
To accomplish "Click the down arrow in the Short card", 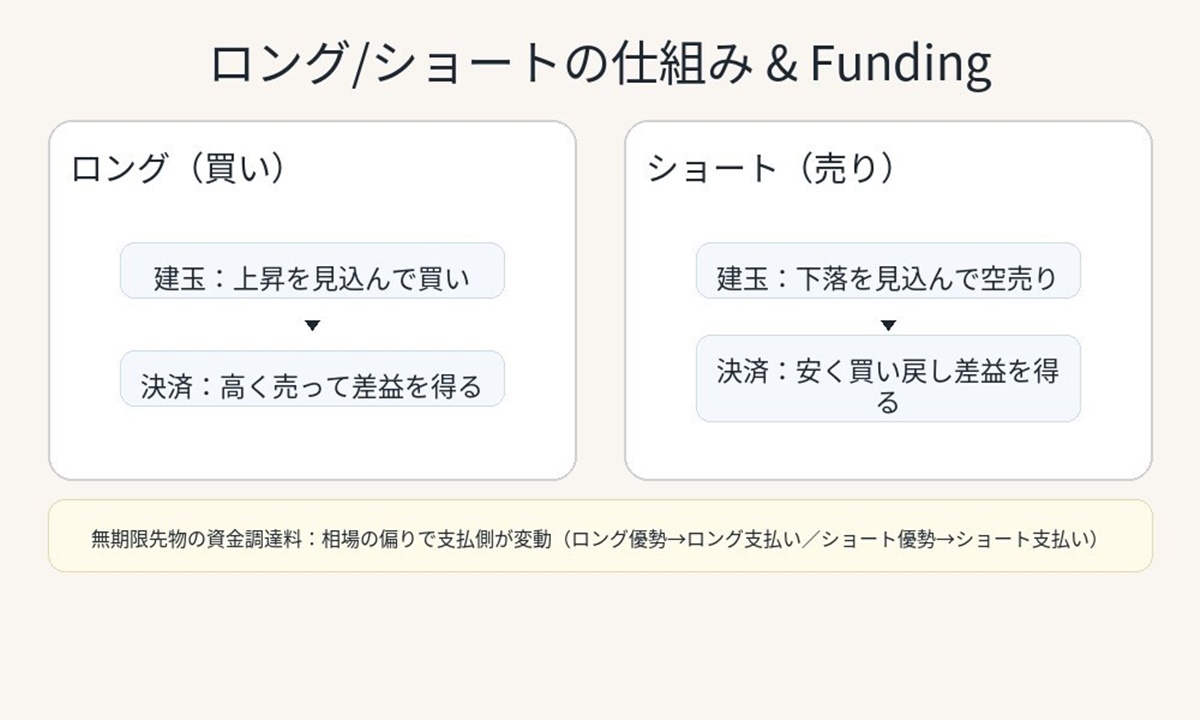I will (888, 325).
